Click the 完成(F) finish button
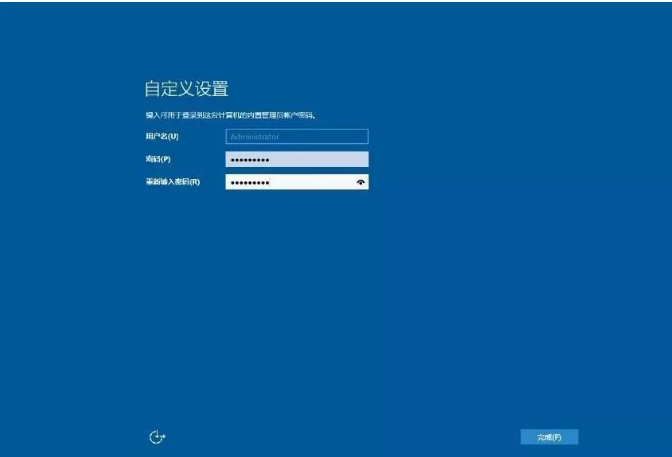Screen dimensions: 672x457 (549, 437)
